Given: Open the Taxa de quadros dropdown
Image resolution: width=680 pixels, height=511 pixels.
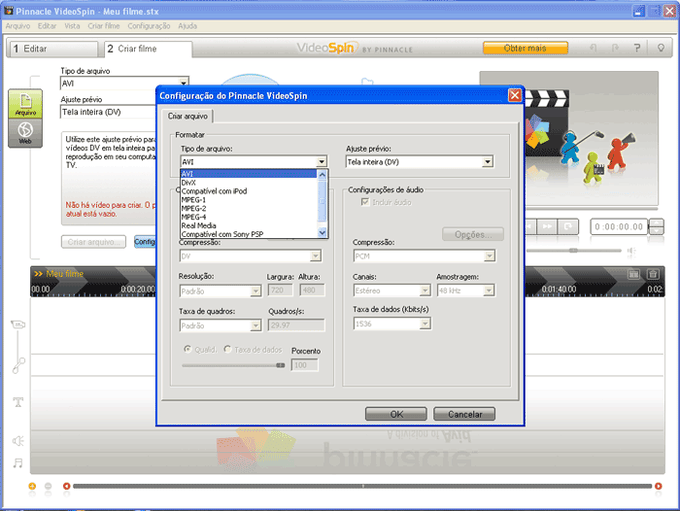Looking at the screenshot, I should point(256,325).
